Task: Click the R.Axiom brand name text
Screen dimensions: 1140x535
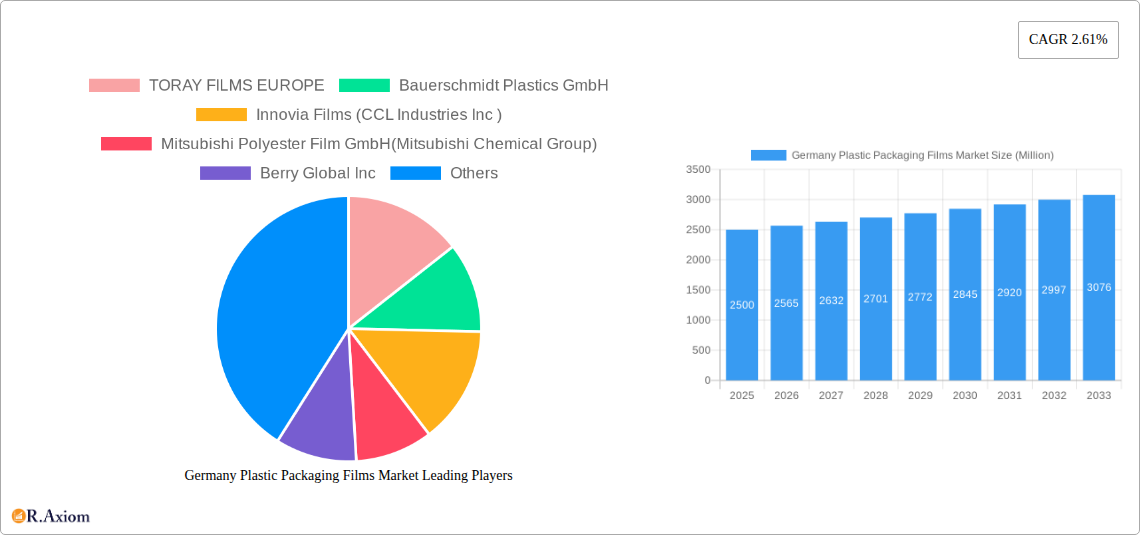Action: point(58,516)
